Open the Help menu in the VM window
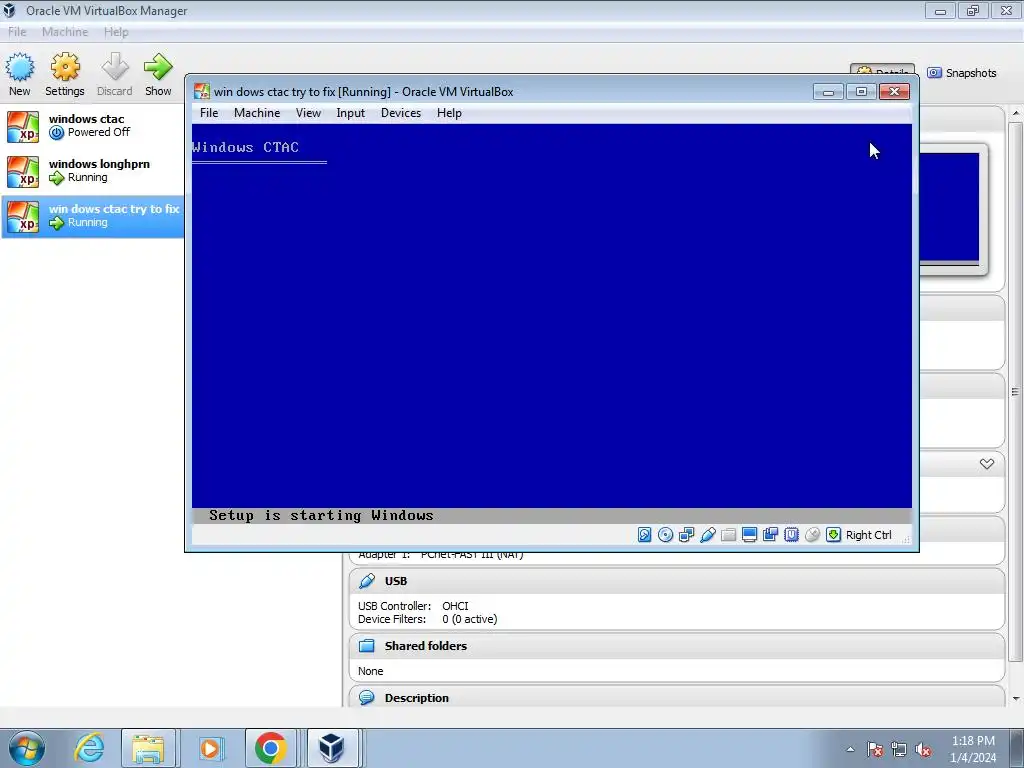 pos(449,113)
